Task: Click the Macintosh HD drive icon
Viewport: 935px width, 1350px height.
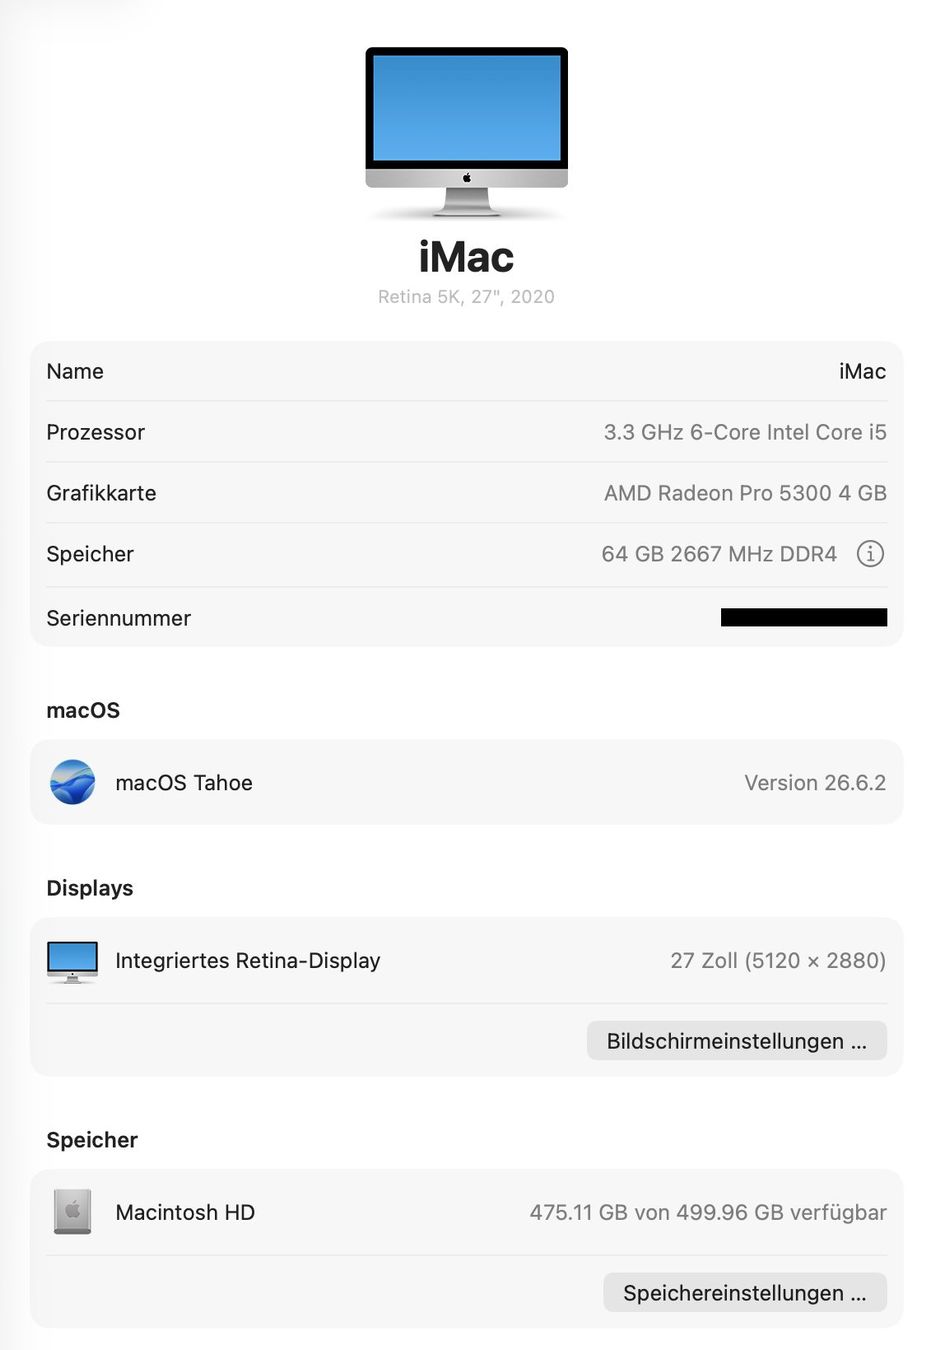Action: pyautogui.click(x=72, y=1212)
